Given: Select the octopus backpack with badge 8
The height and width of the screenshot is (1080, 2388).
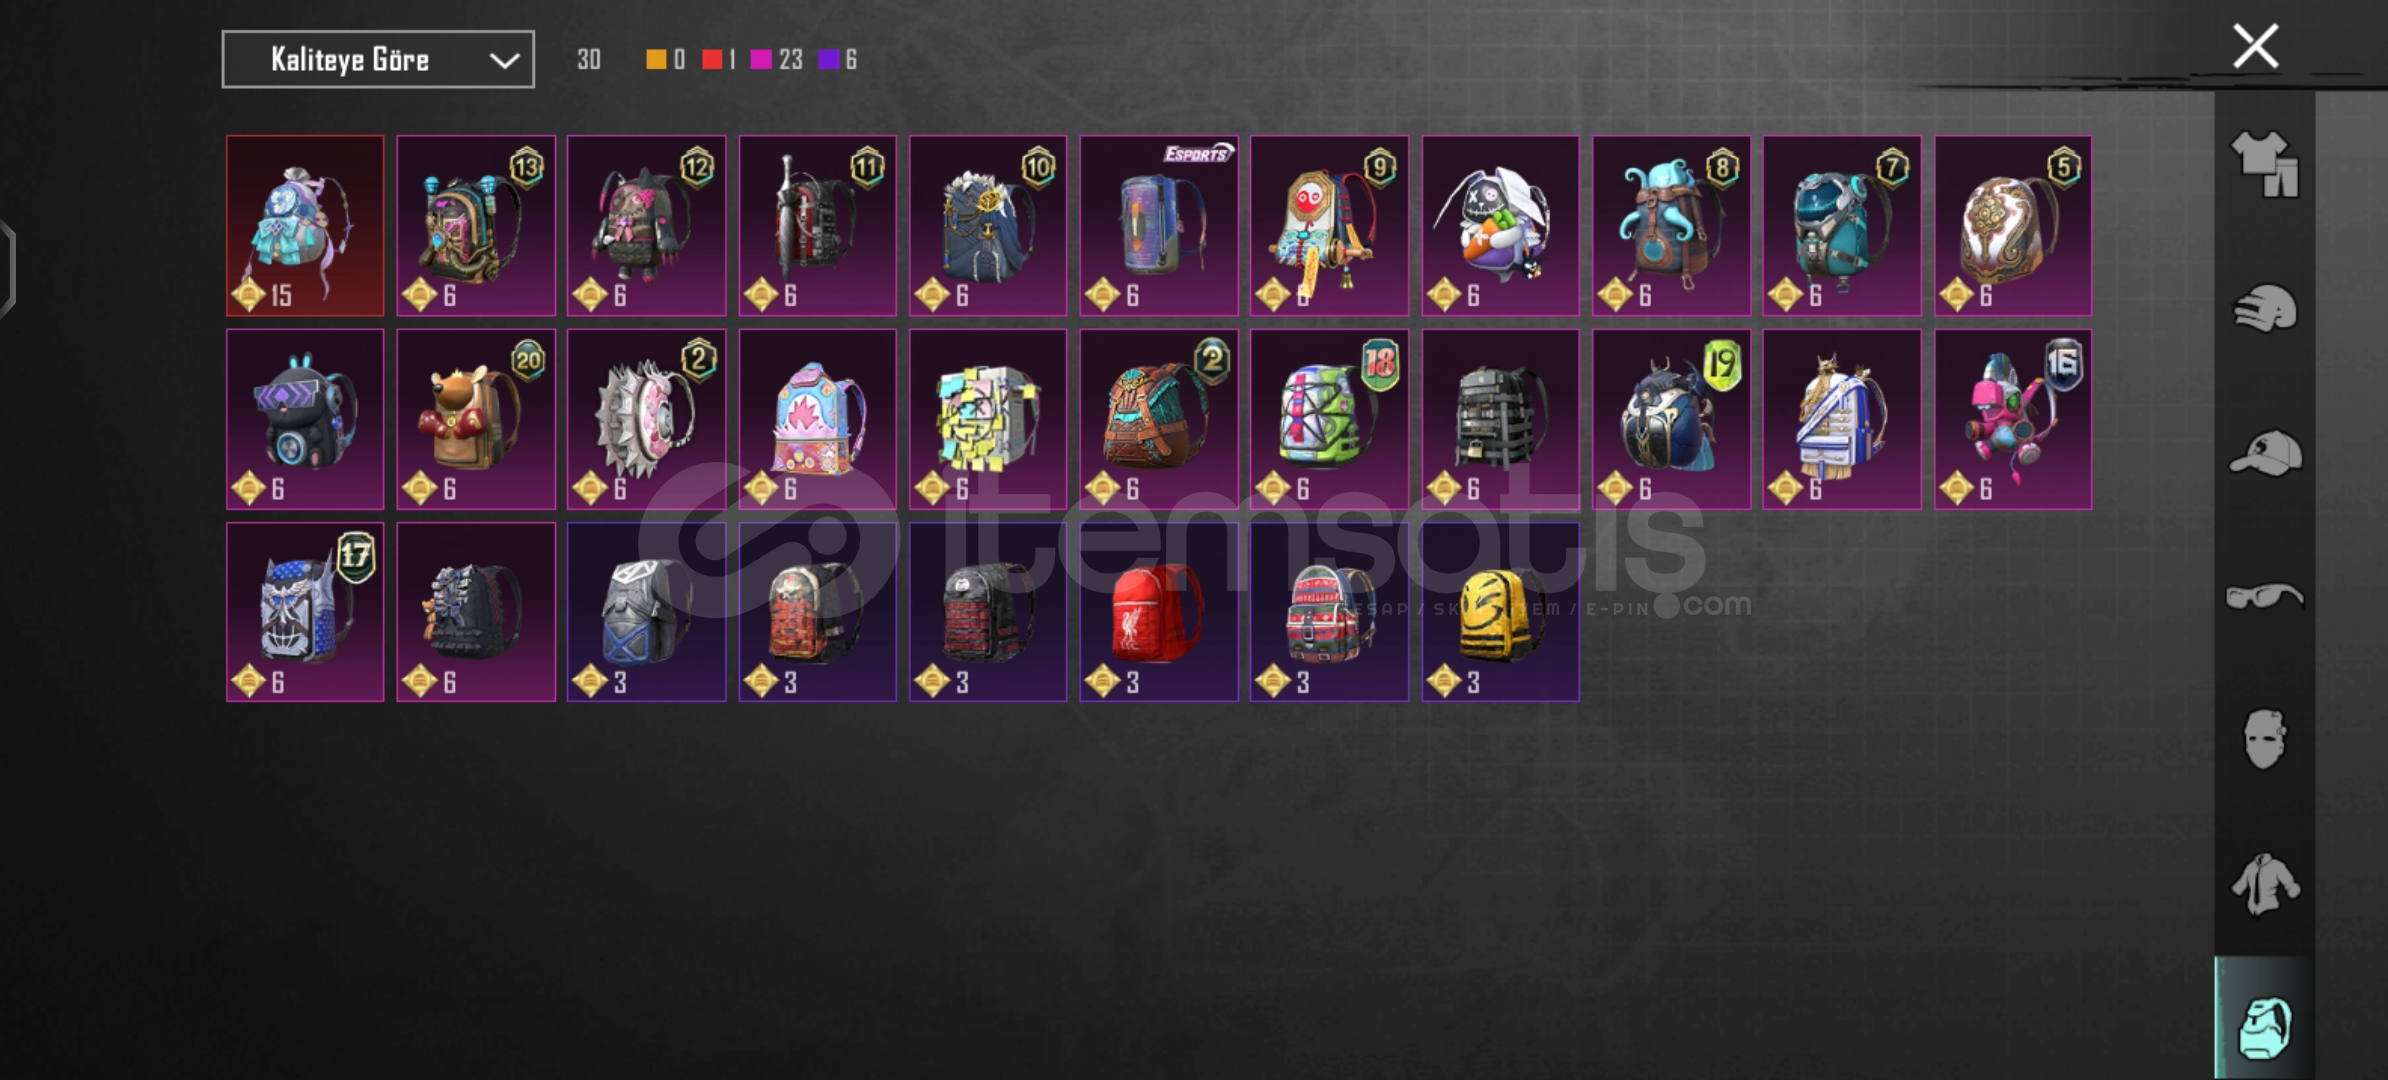Looking at the screenshot, I should point(1671,226).
